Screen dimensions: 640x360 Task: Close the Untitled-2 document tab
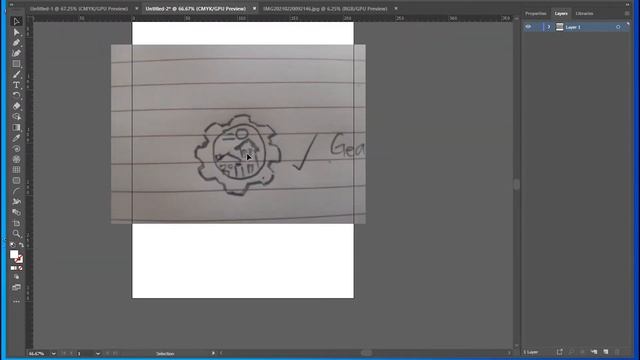coord(254,9)
